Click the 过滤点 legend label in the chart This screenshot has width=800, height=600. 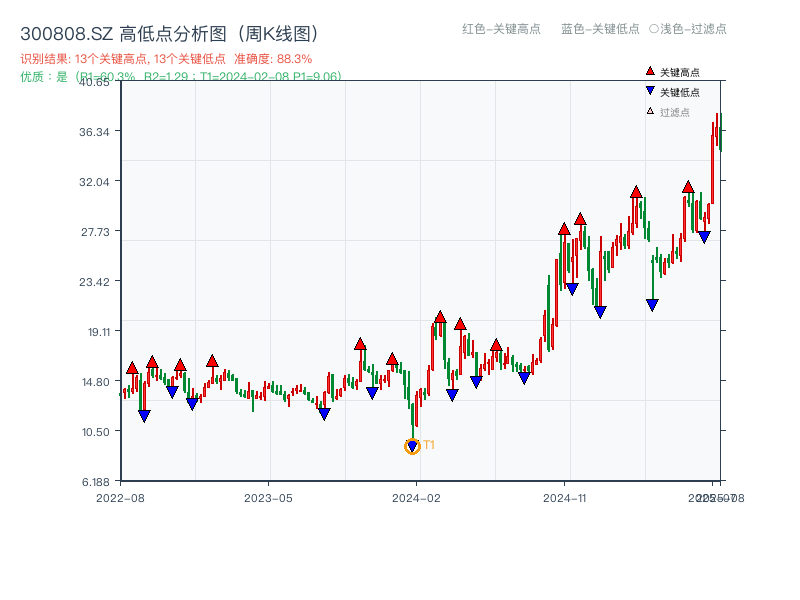click(674, 112)
